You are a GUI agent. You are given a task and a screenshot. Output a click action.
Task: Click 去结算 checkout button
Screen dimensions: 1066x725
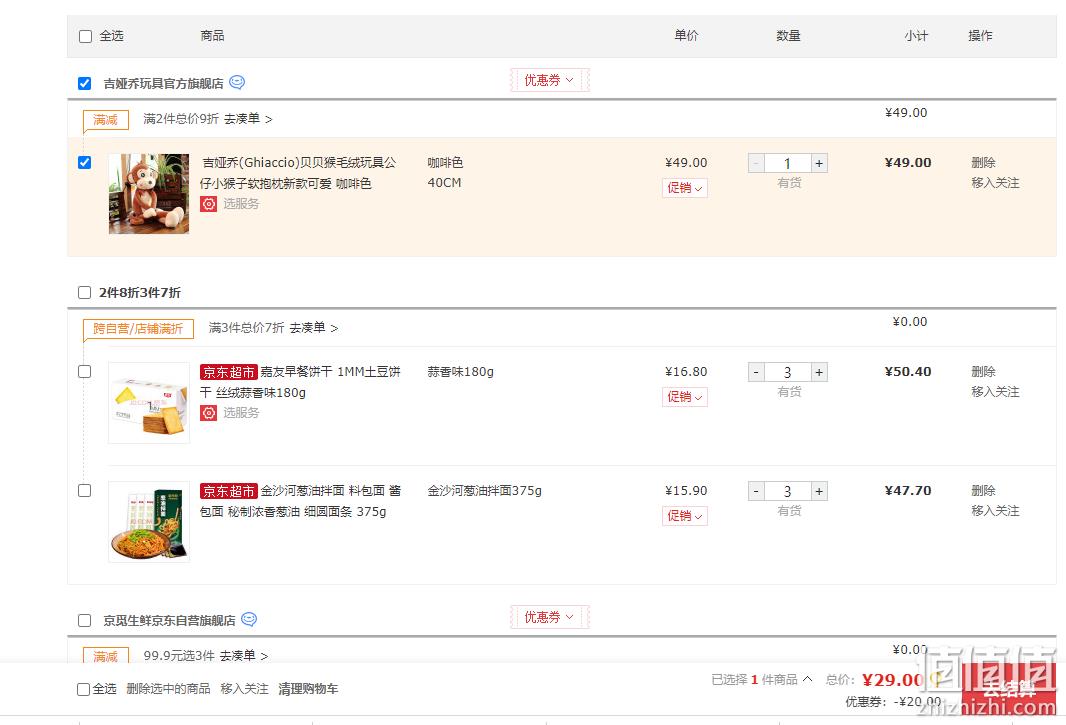pyautogui.click(x=1009, y=688)
